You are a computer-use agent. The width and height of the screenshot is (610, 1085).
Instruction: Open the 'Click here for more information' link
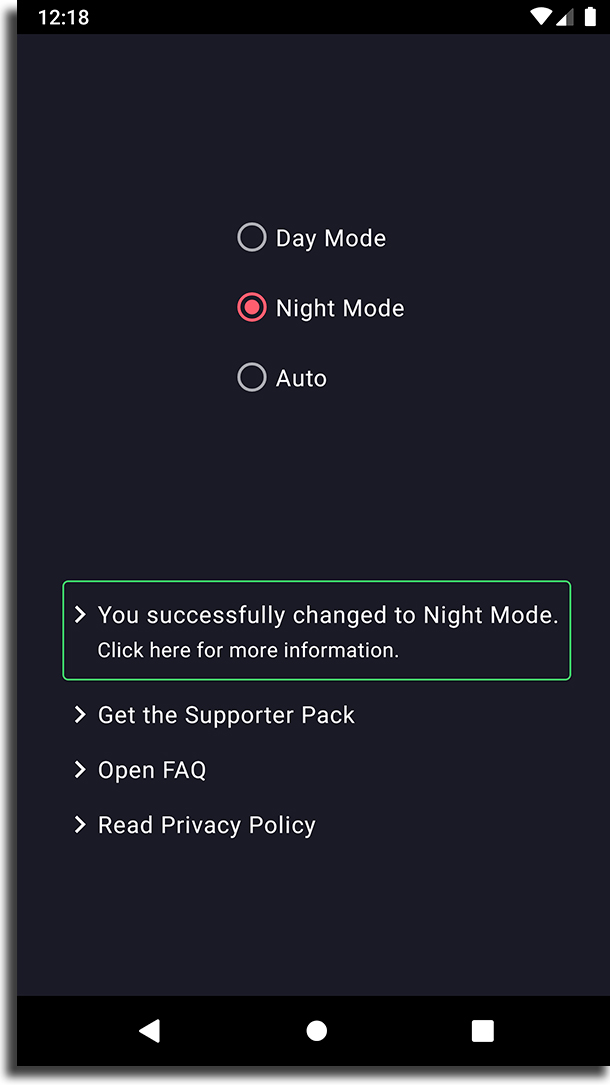pyautogui.click(x=248, y=650)
